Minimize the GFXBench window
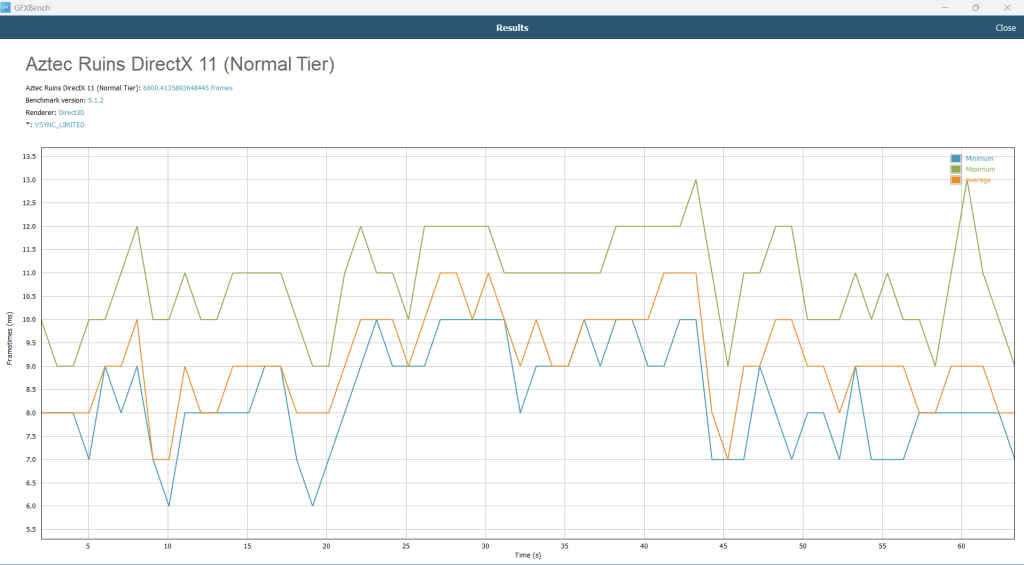This screenshot has height=565, width=1024. tap(946, 7)
